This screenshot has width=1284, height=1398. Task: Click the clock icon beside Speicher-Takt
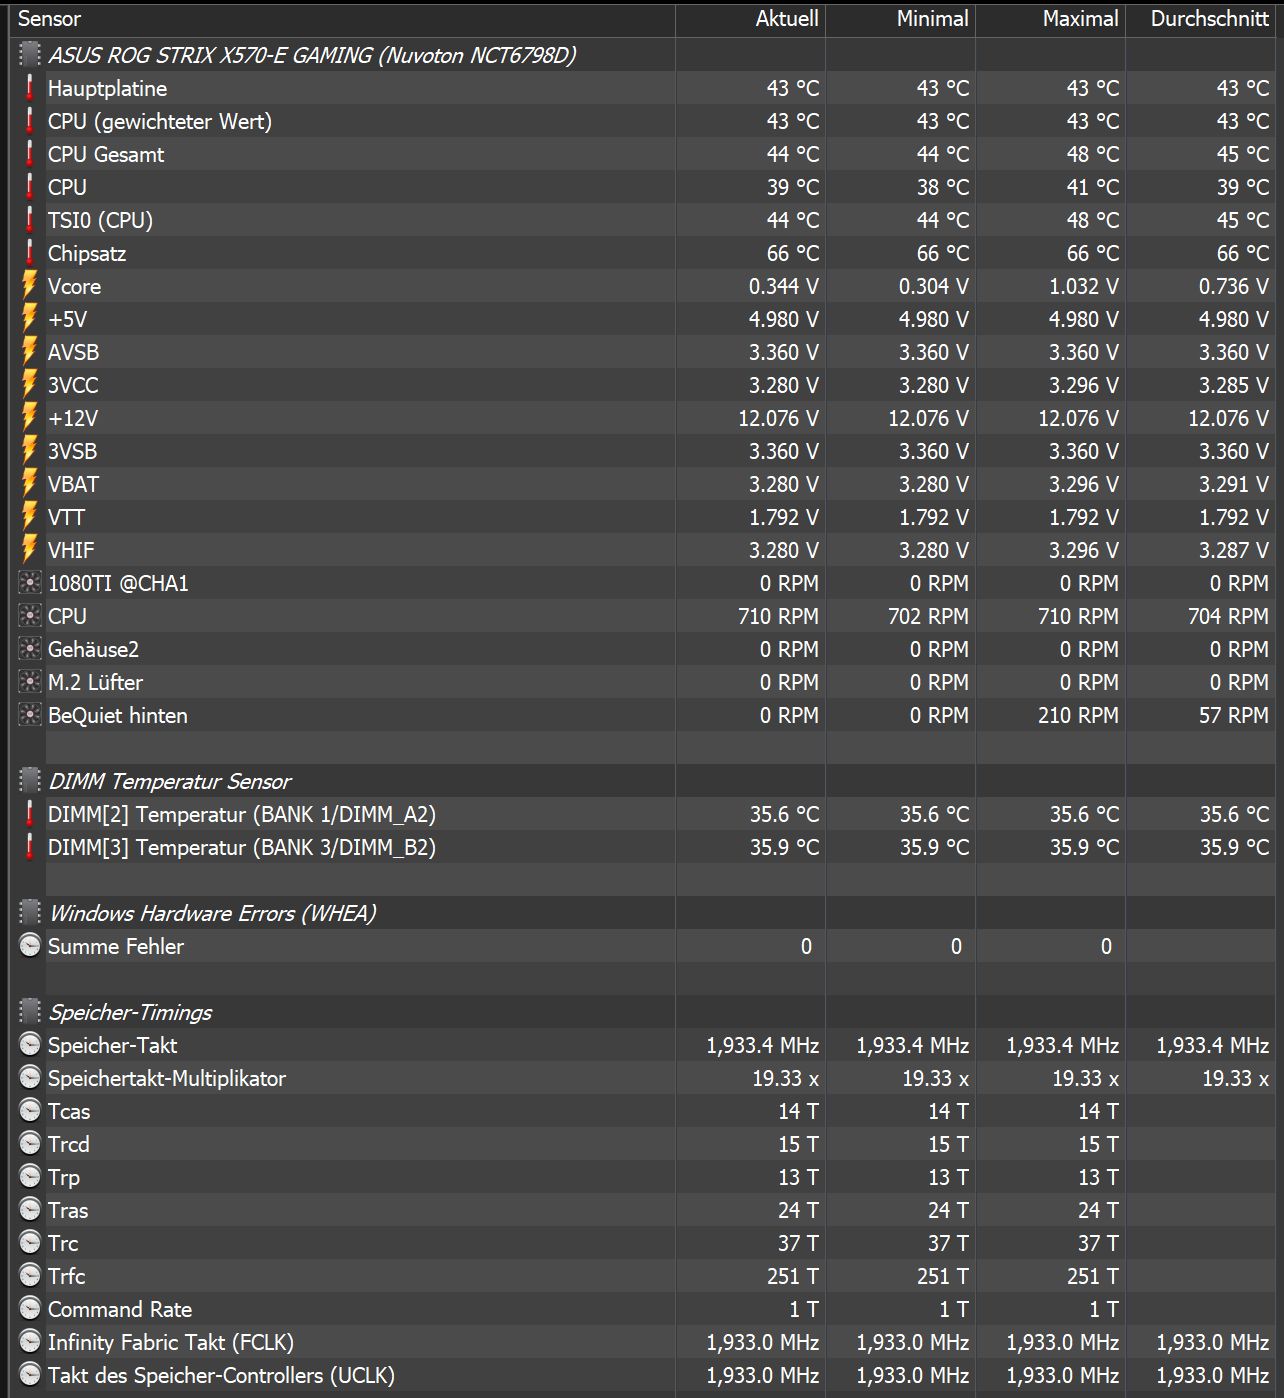tap(30, 1045)
